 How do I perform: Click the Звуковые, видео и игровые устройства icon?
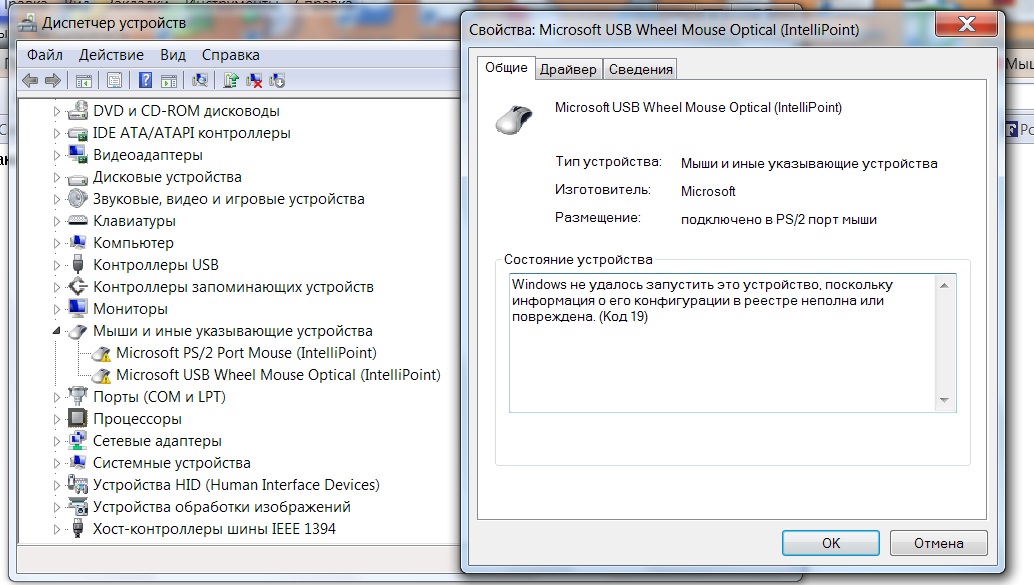click(x=78, y=199)
